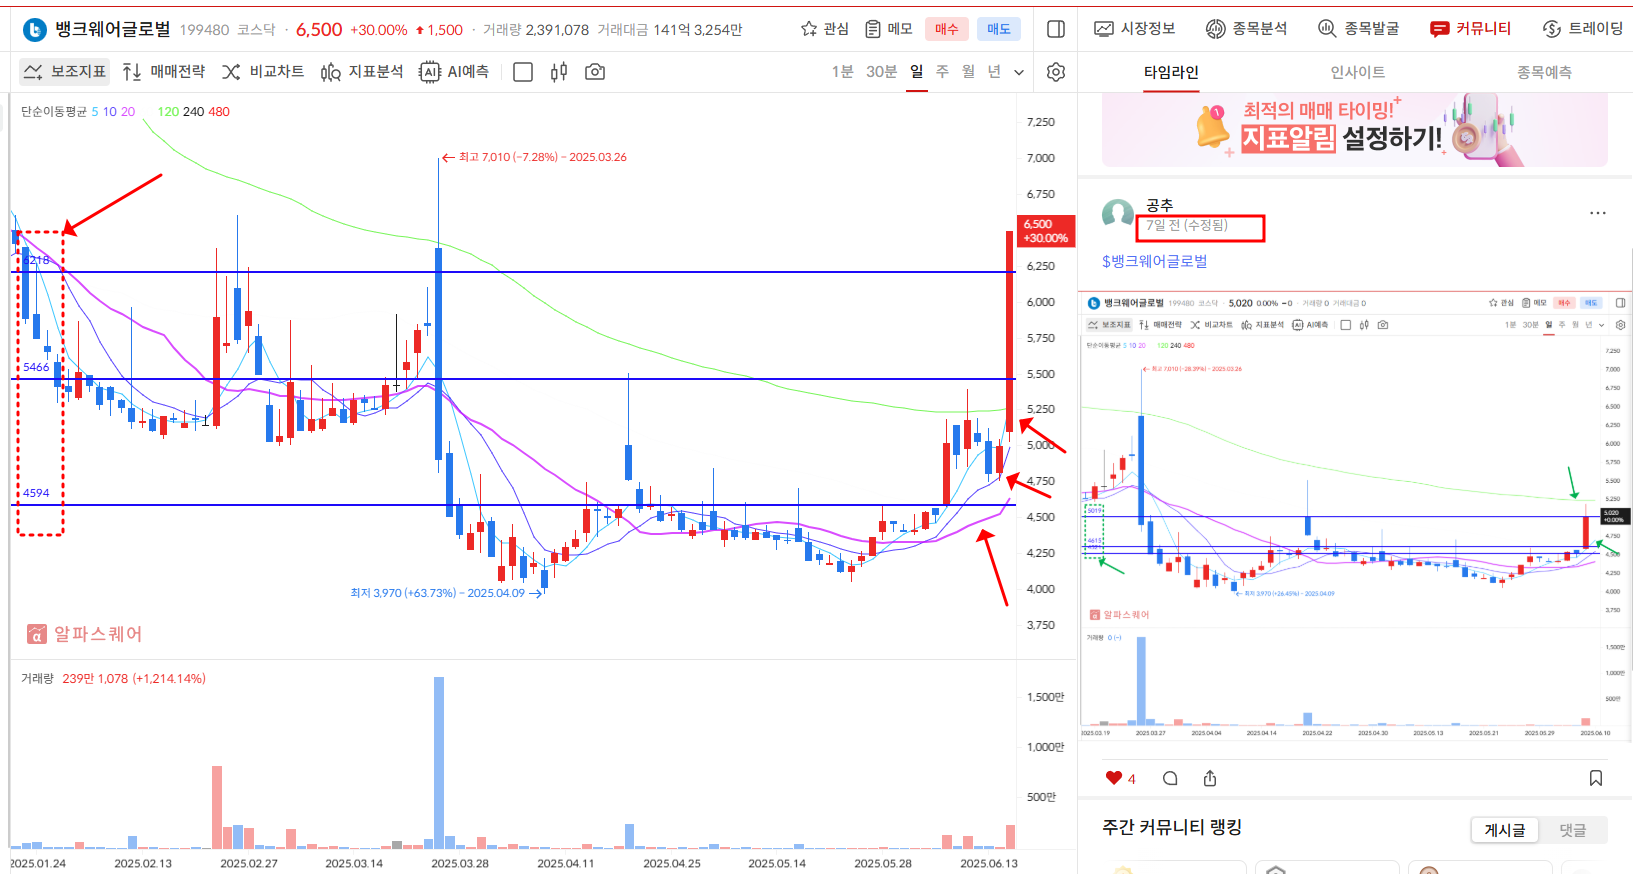Click the 단순이동평균 indicator name
This screenshot has width=1633, height=874.
point(54,111)
